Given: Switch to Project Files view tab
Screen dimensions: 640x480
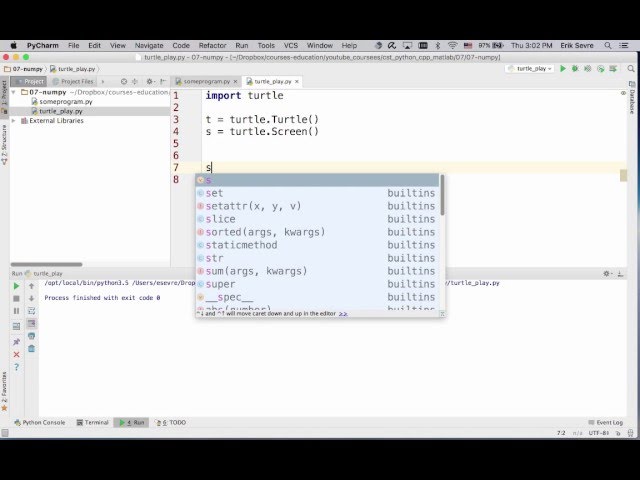Looking at the screenshot, I should click(73, 81).
